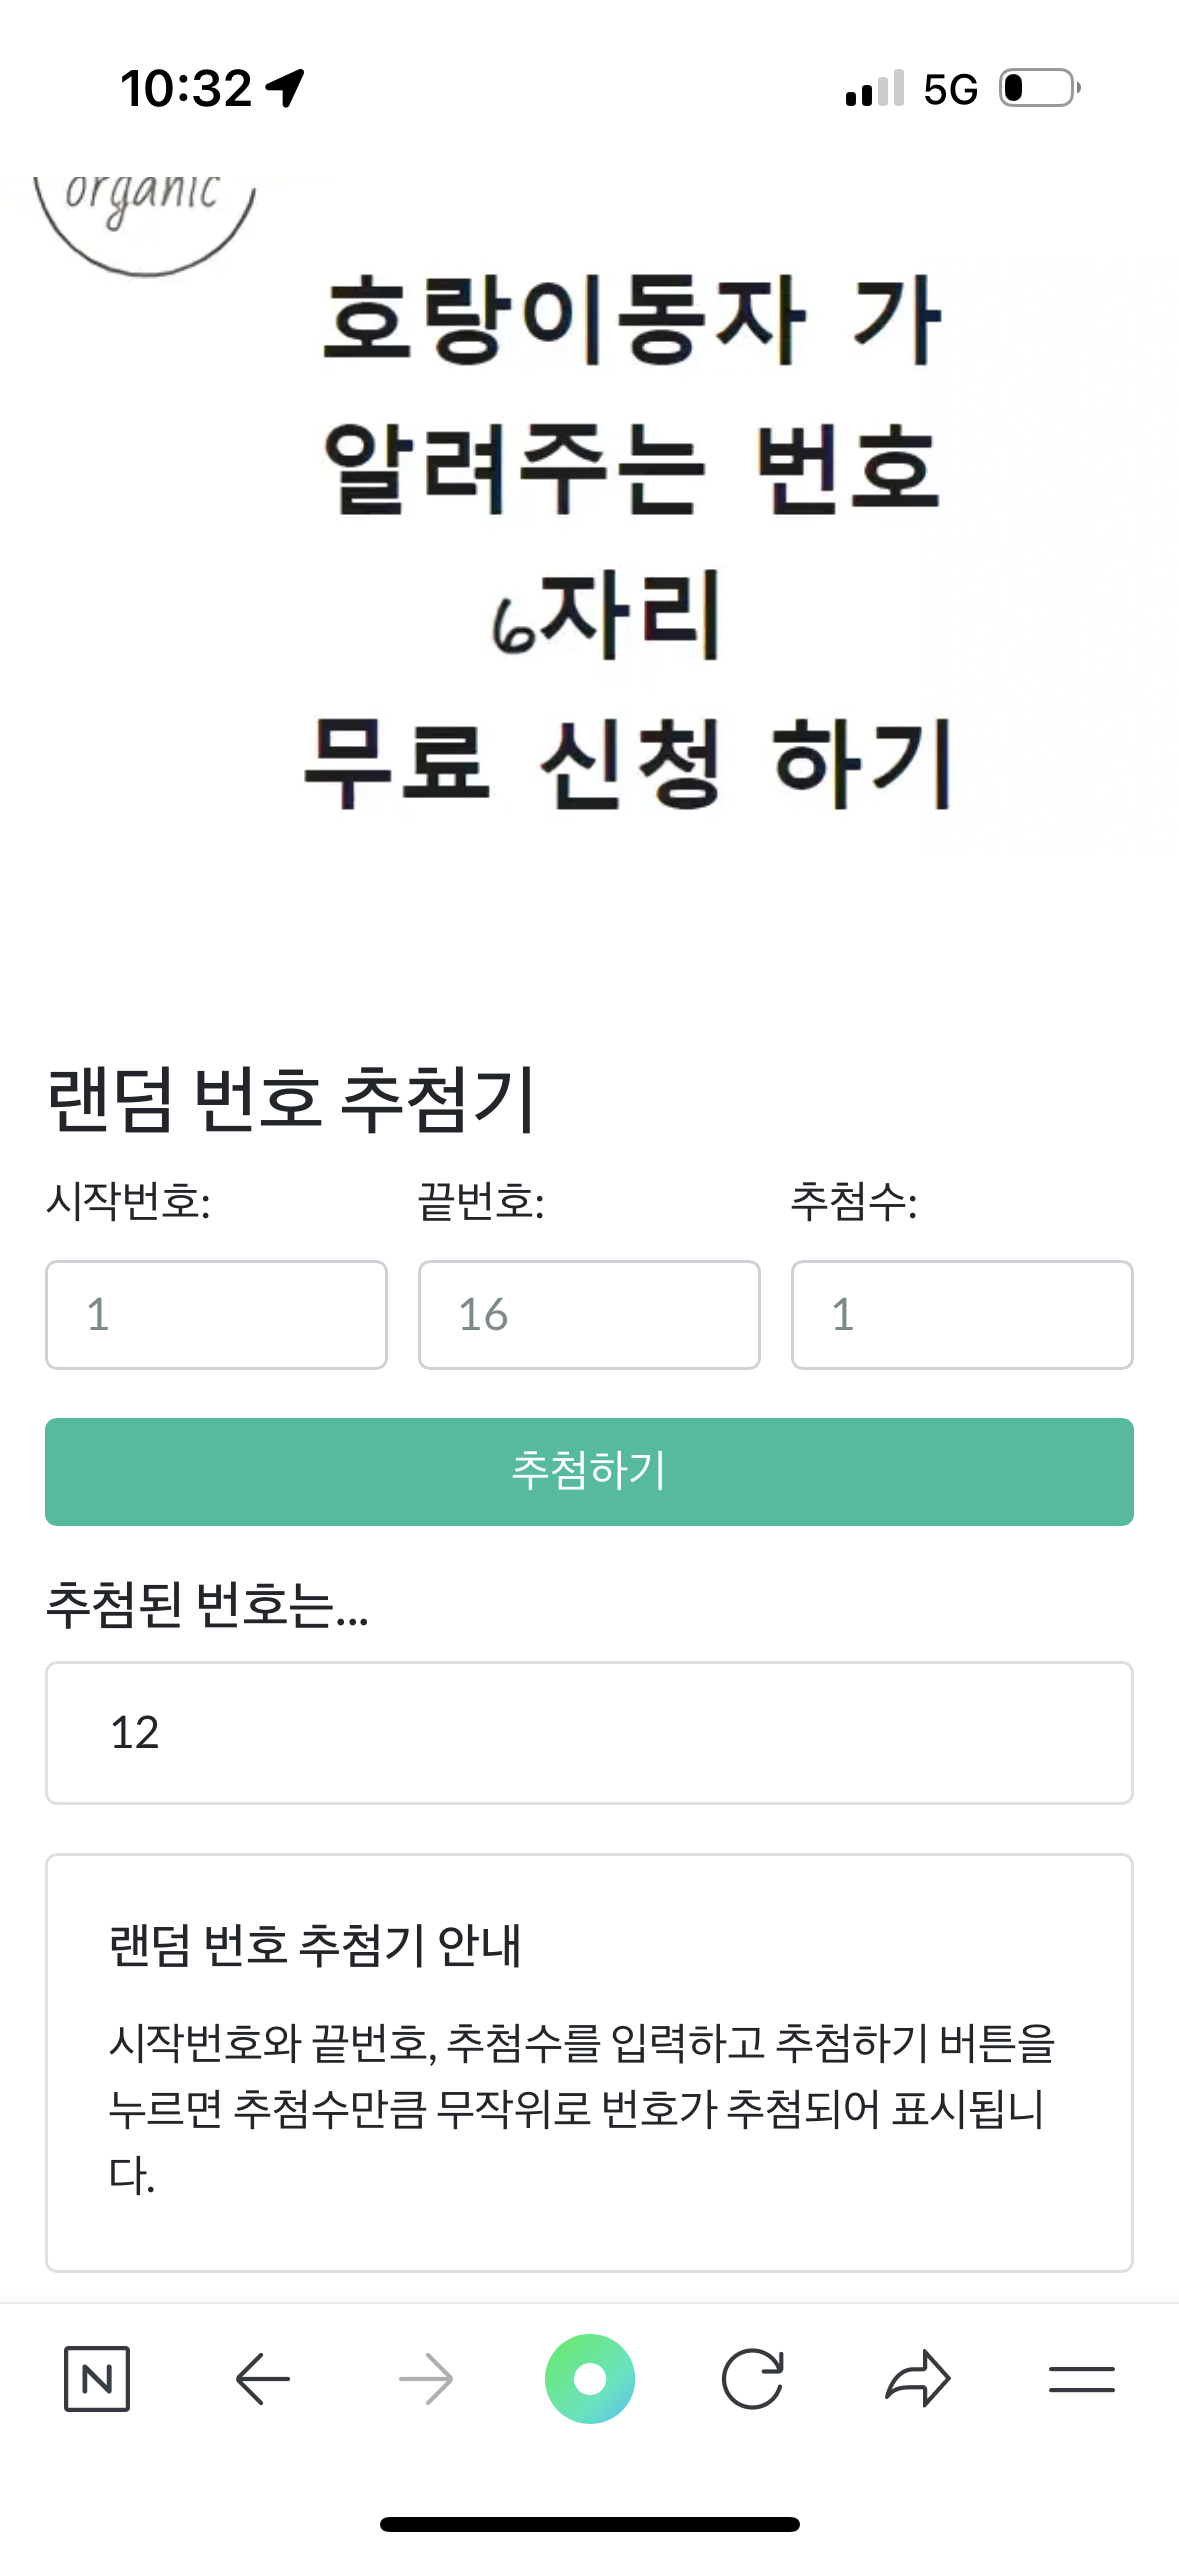Tap the 5G signal indicator
This screenshot has width=1179, height=2556.
(950, 90)
